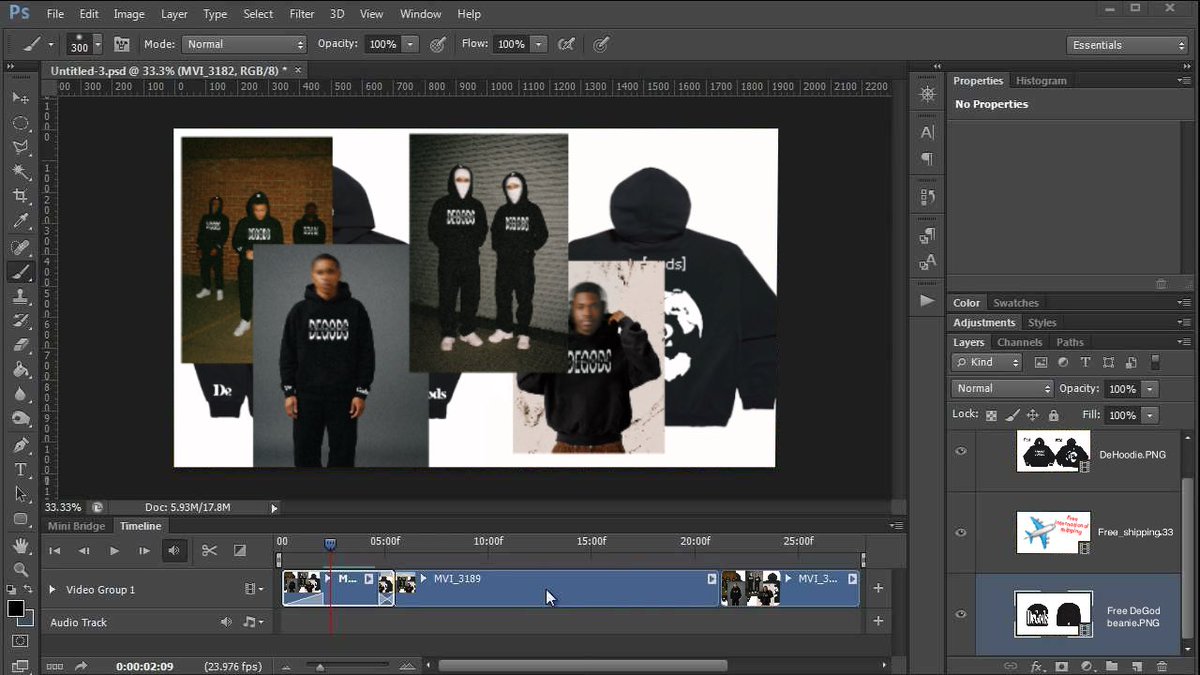Link layers icon in Layers panel
The image size is (1200, 675).
(x=1010, y=666)
